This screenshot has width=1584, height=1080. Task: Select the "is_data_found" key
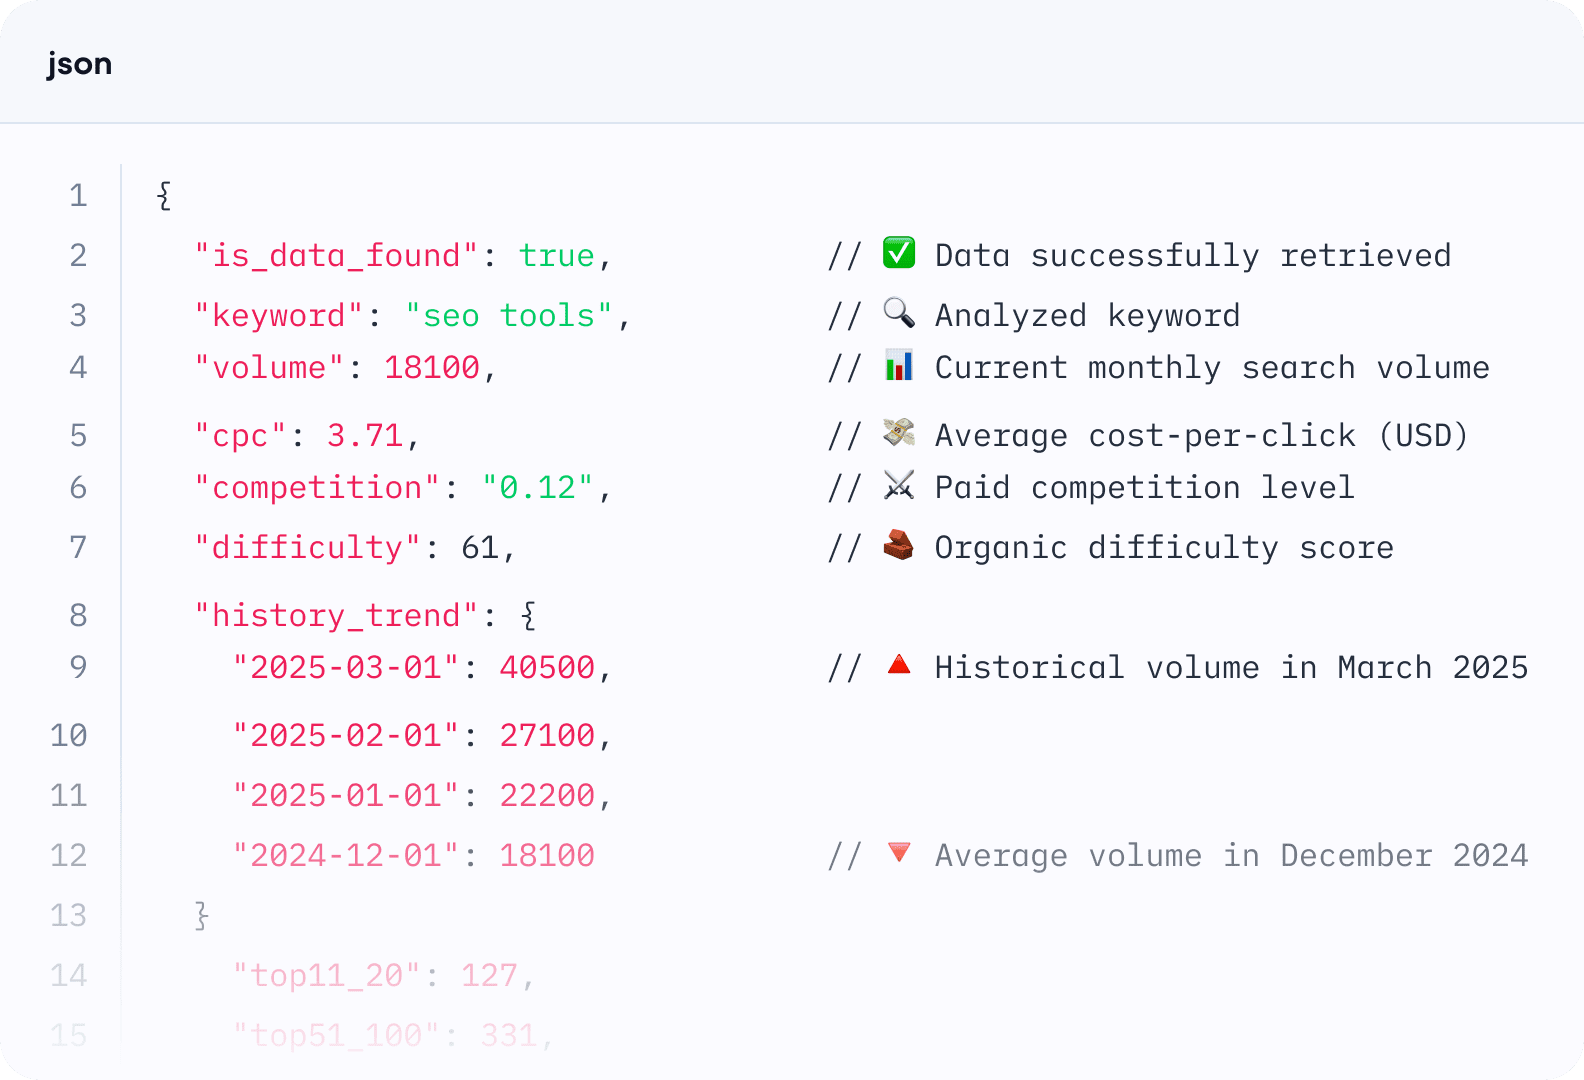tap(337, 256)
